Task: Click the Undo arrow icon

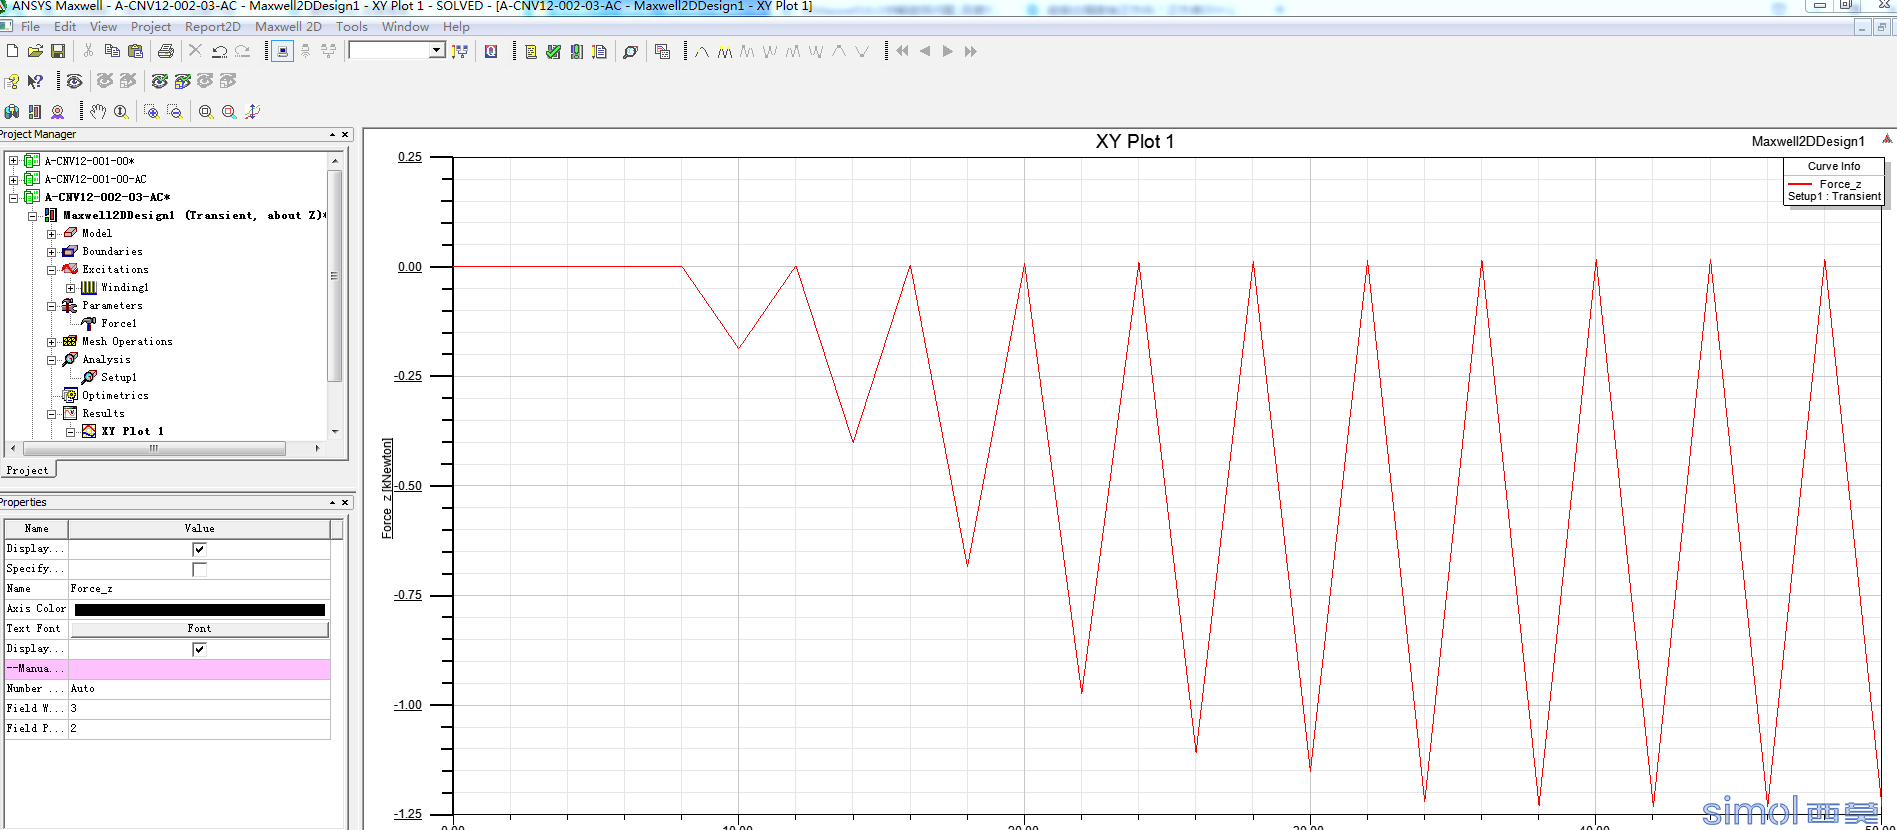Action: 219,51
